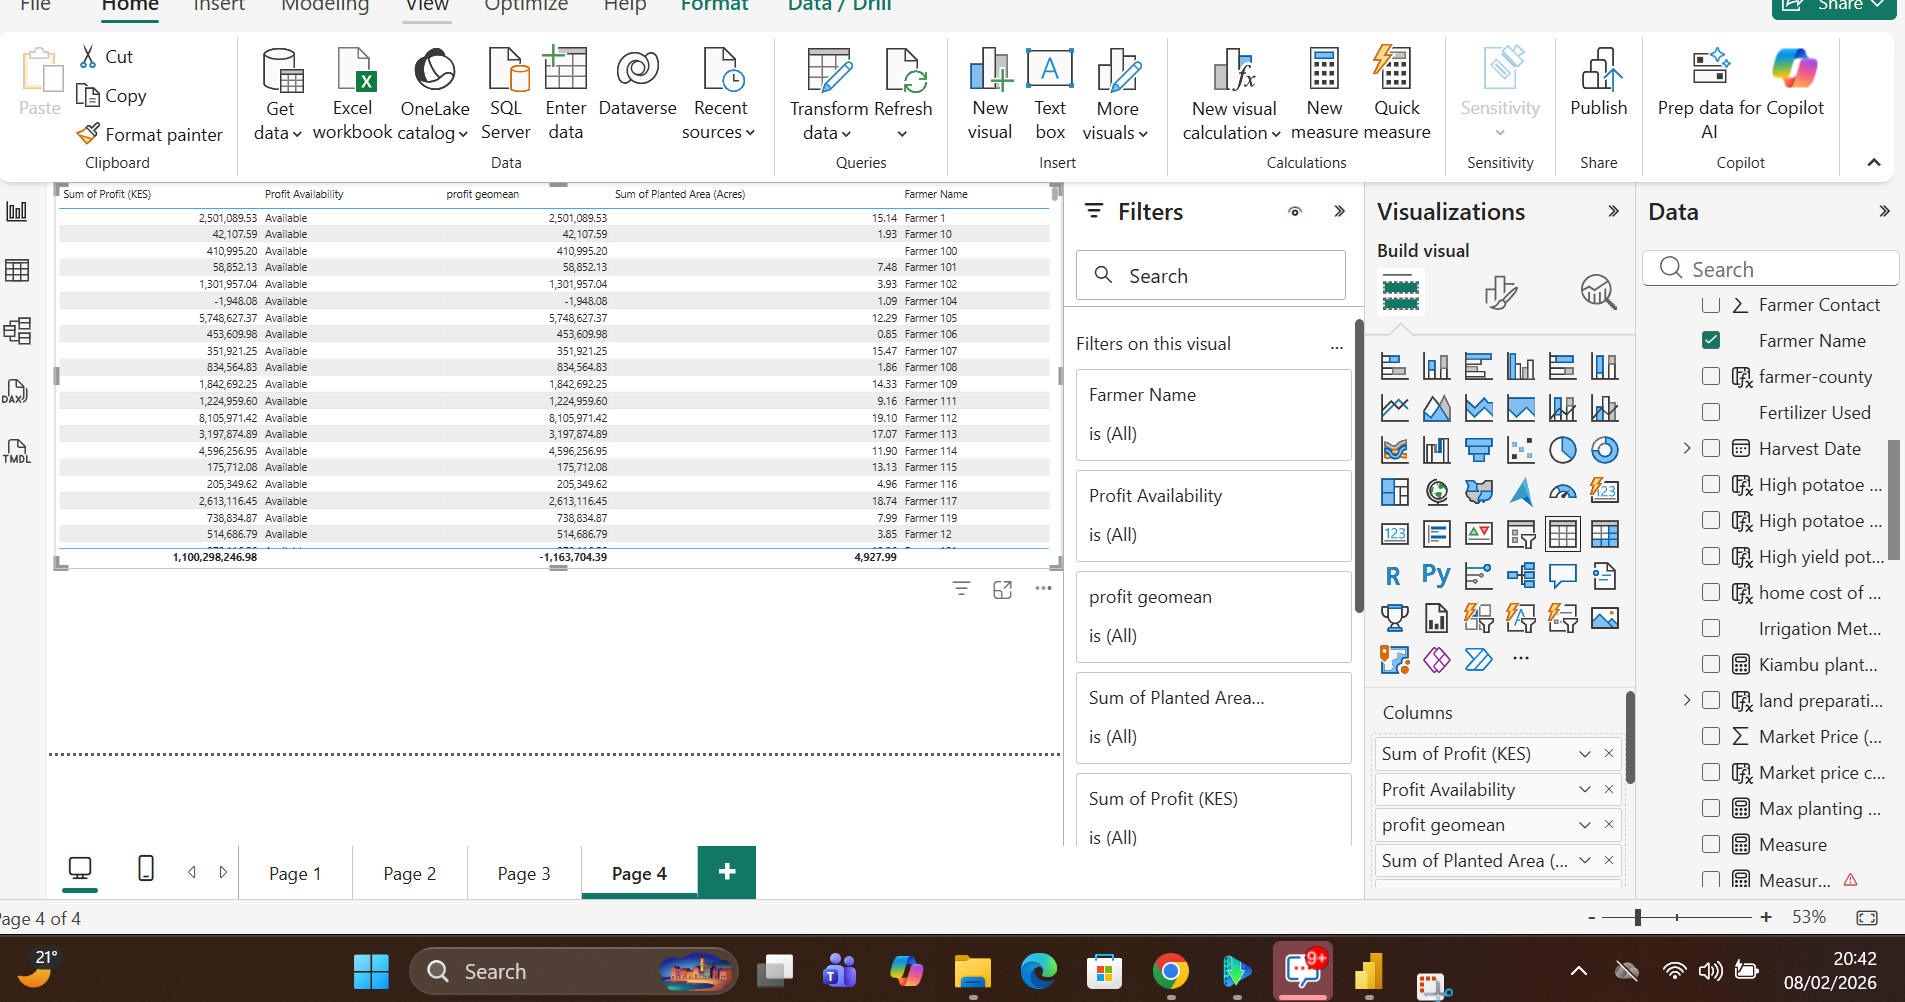Switch to Page 2 tab

[409, 874]
